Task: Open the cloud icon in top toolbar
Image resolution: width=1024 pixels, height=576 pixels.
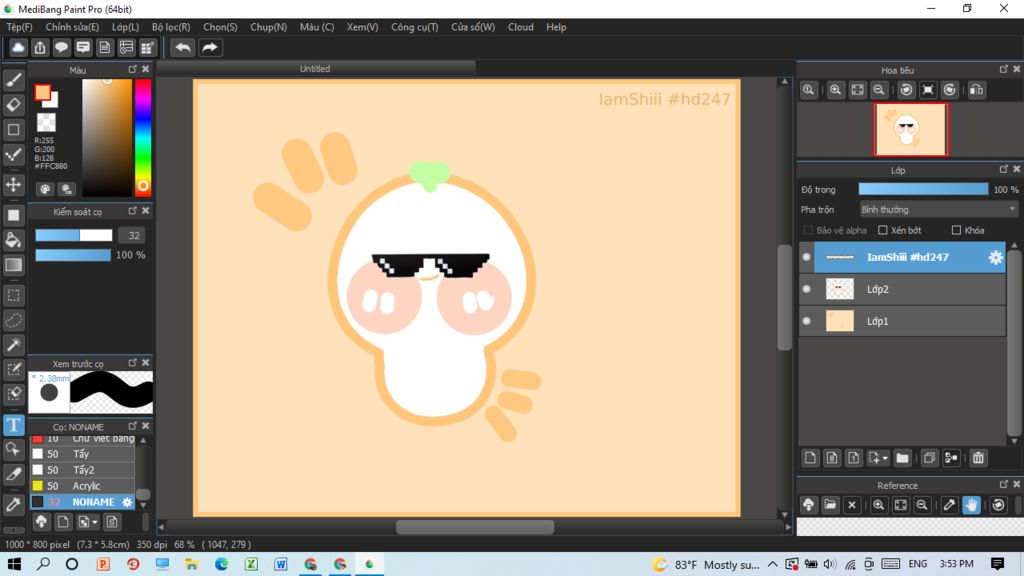Action: pyautogui.click(x=18, y=48)
